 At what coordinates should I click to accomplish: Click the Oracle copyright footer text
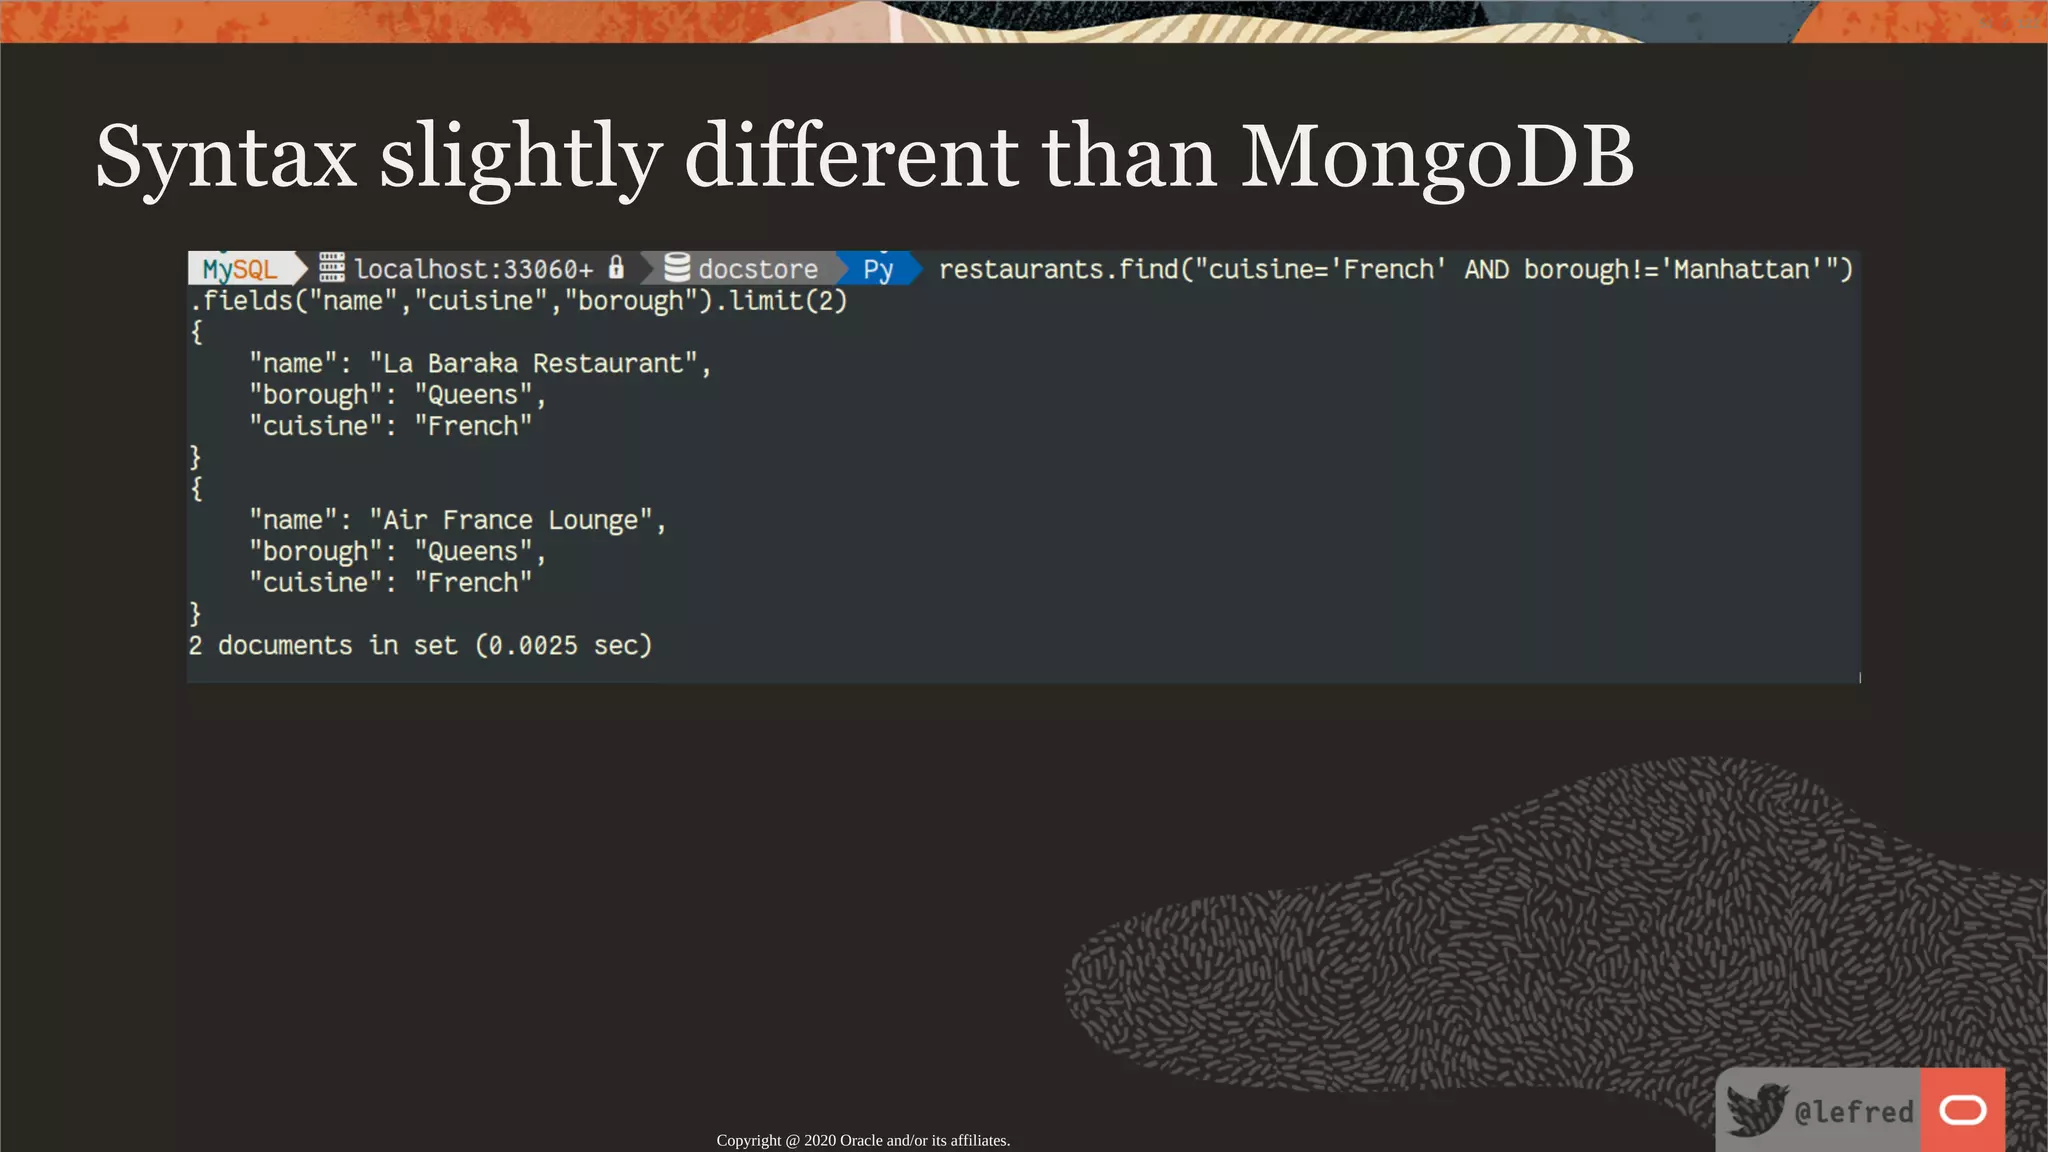(863, 1140)
